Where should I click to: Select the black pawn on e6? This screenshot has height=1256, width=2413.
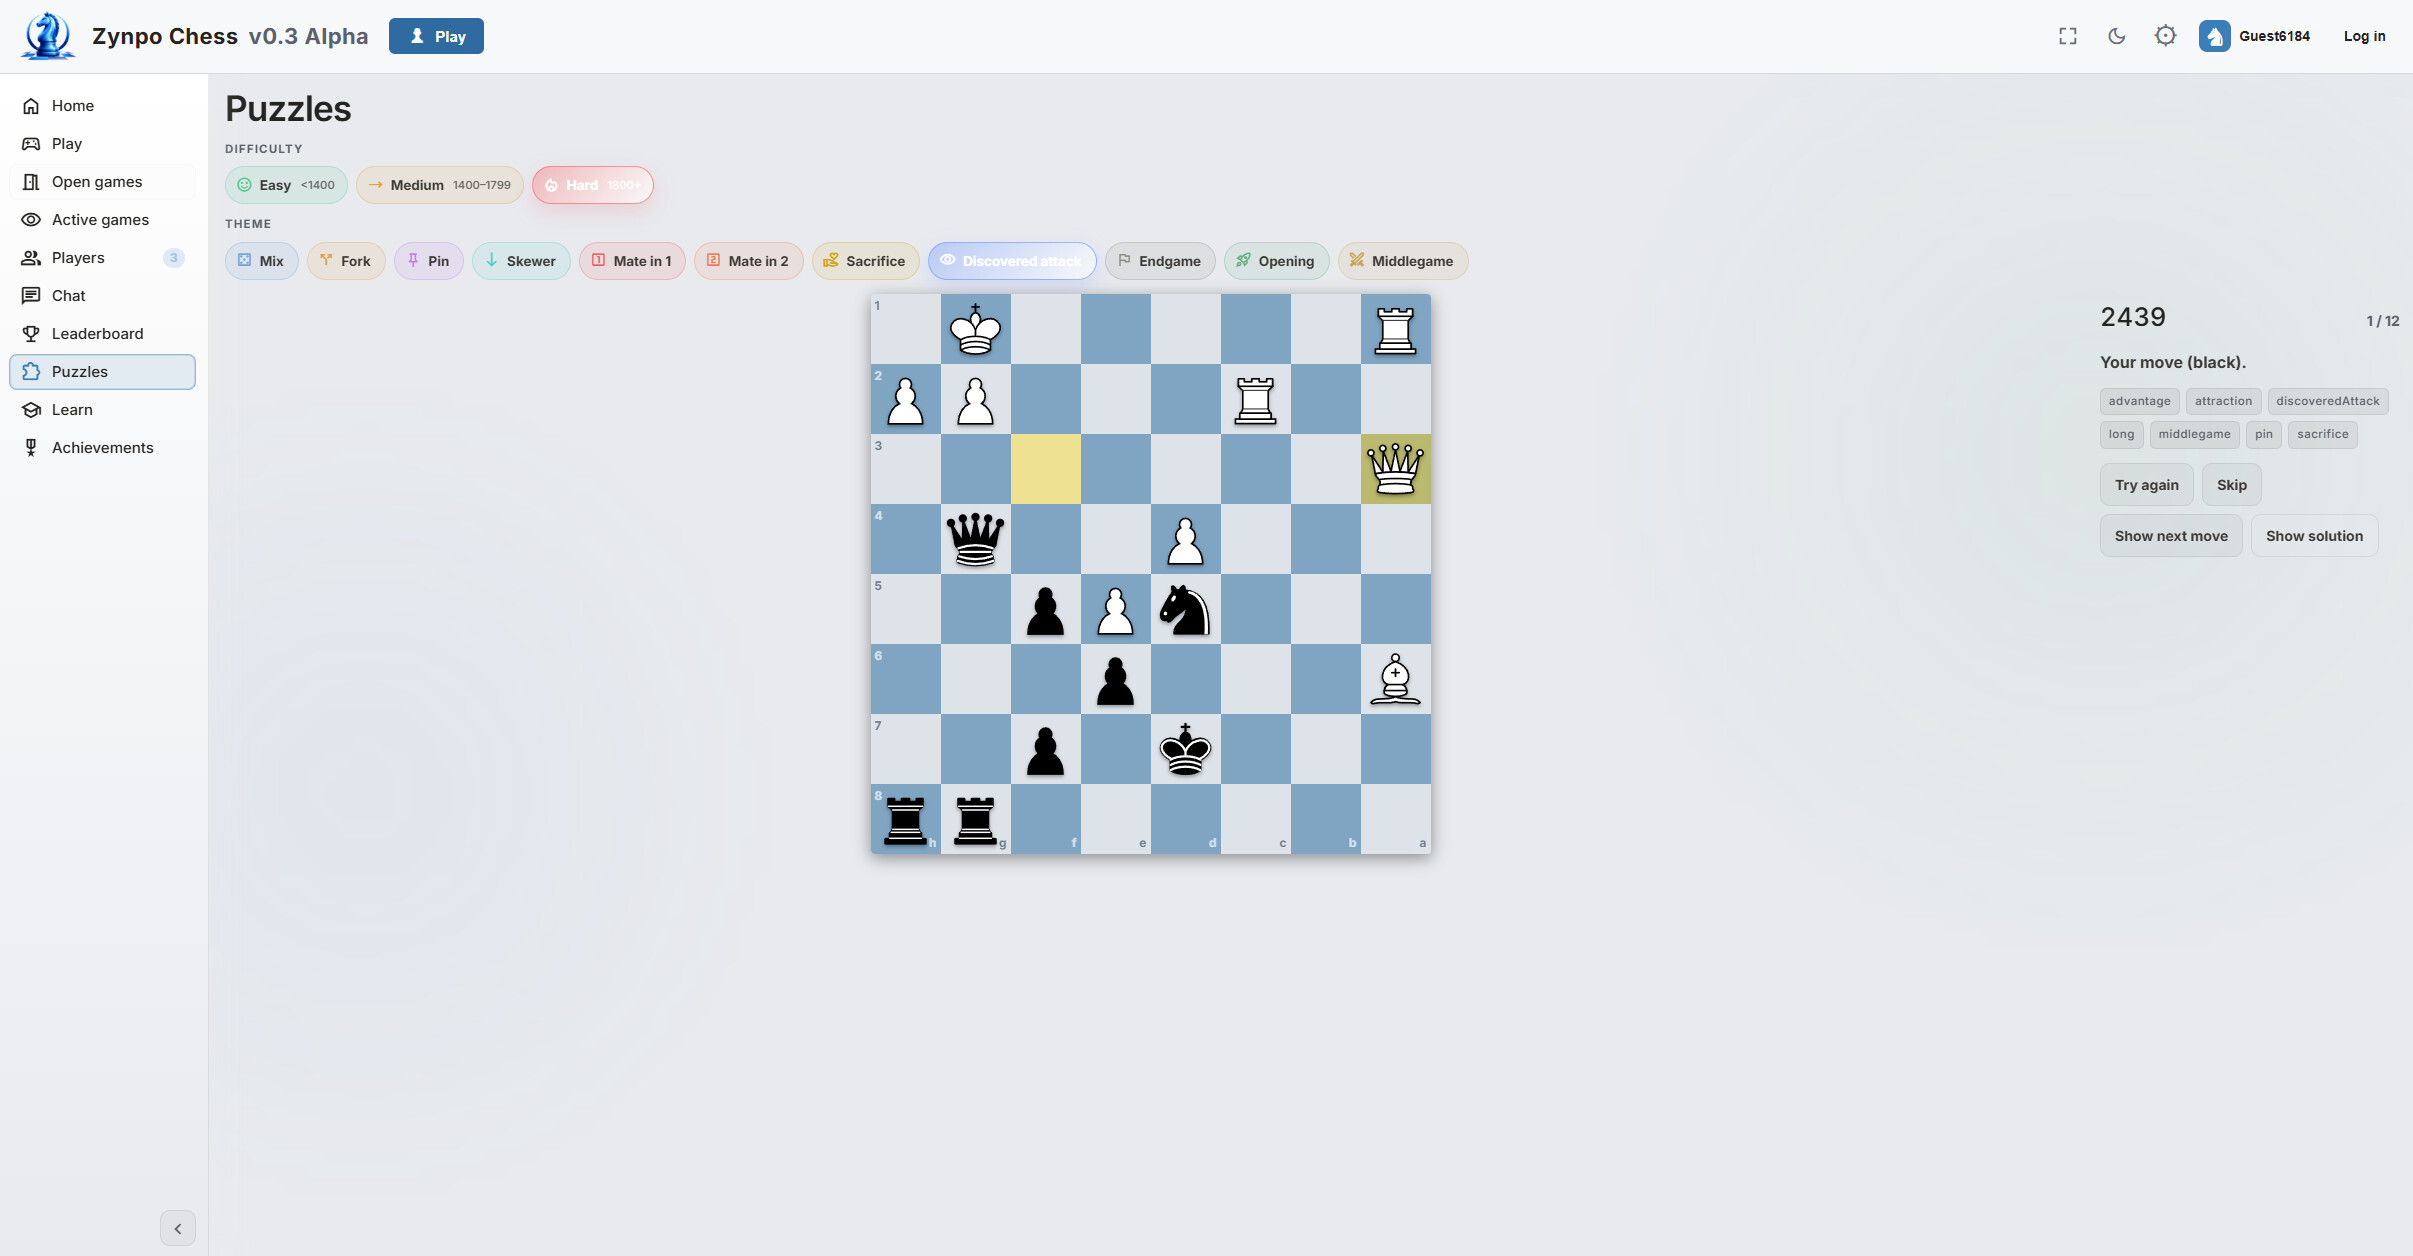pyautogui.click(x=1115, y=679)
